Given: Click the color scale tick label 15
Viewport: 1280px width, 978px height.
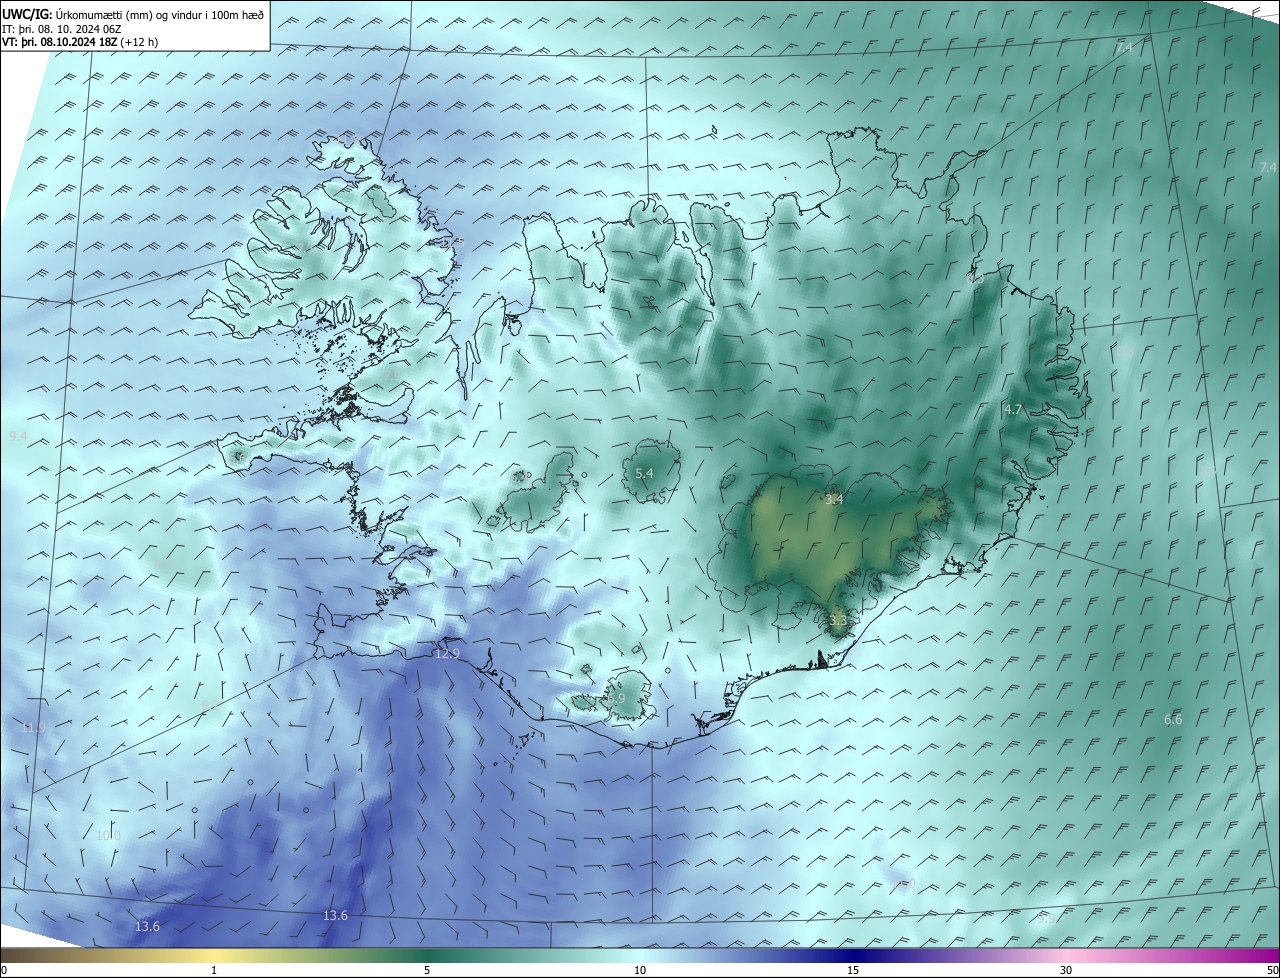Looking at the screenshot, I should tap(853, 971).
